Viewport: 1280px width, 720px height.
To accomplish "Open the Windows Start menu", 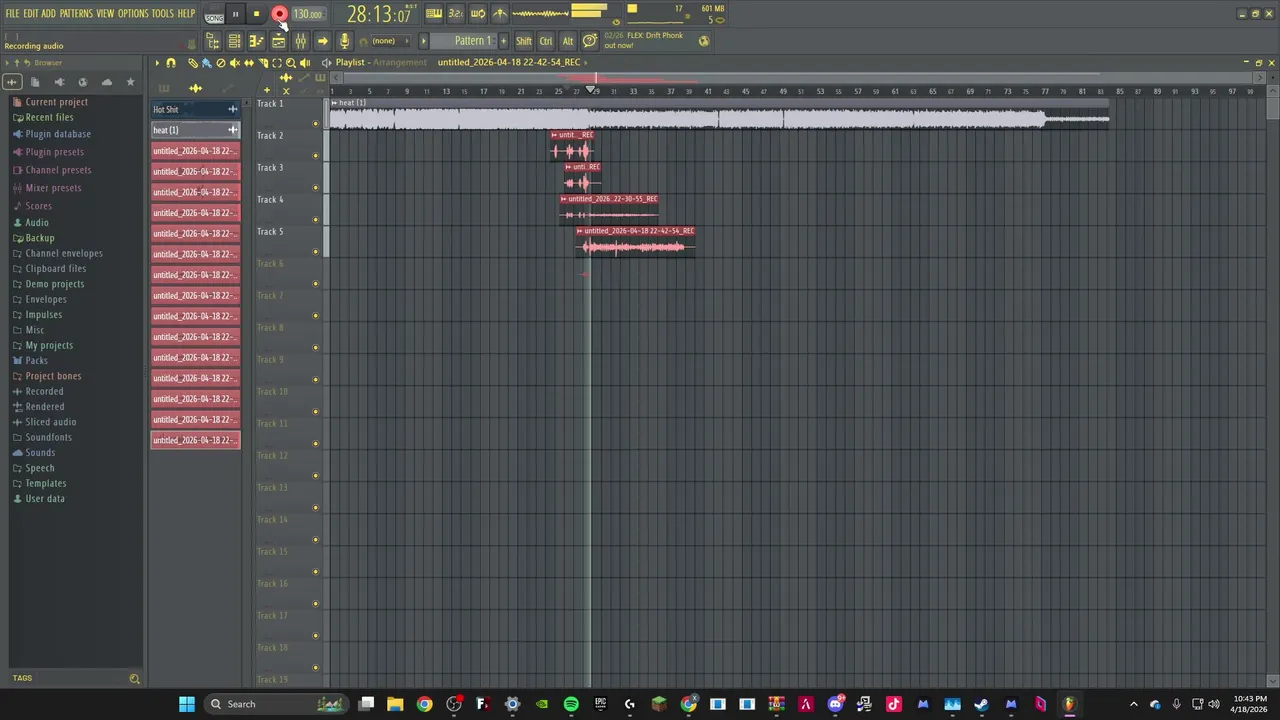I will 187,704.
